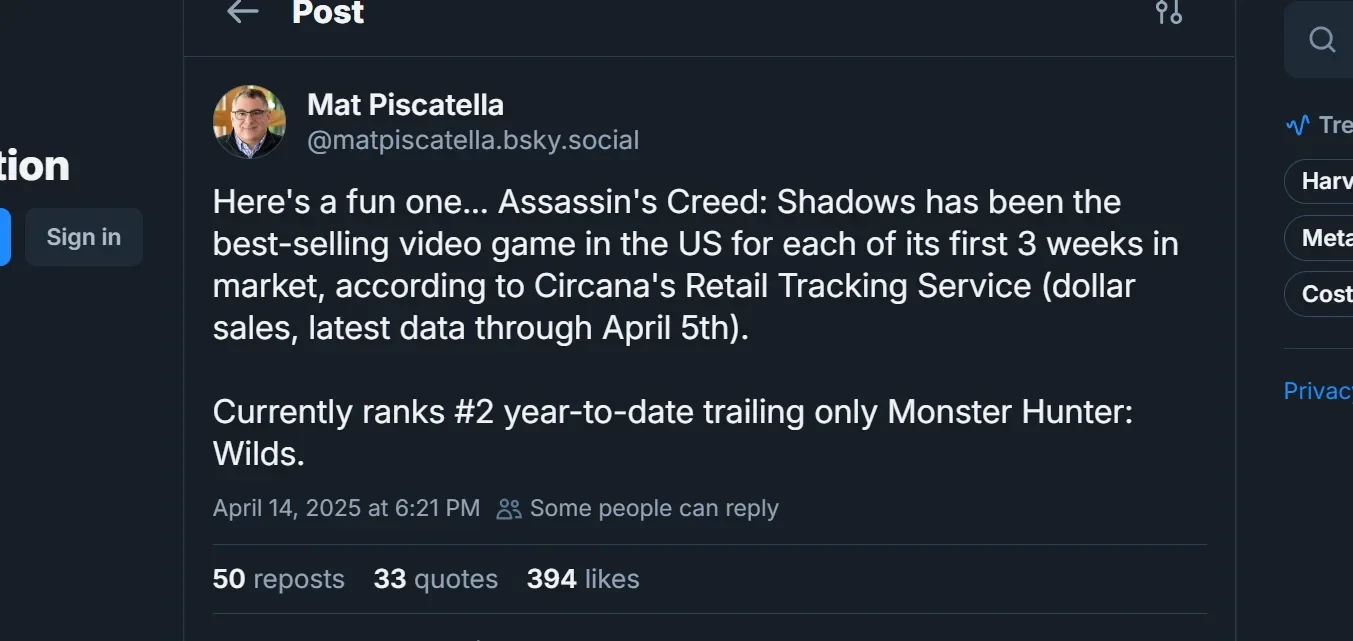Click the search magnifier icon

[1322, 40]
